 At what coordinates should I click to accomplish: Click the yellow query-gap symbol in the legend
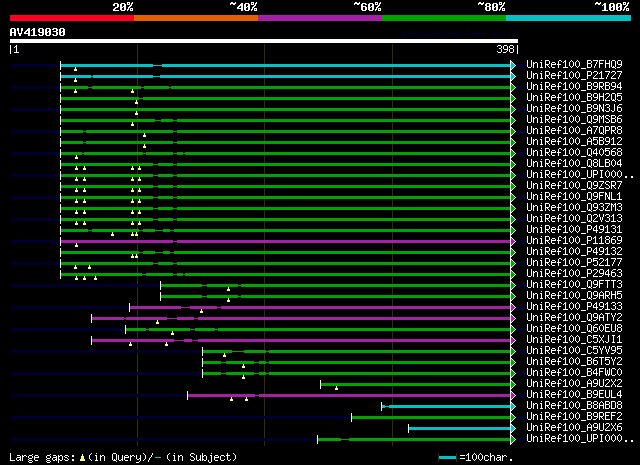click(x=82, y=458)
